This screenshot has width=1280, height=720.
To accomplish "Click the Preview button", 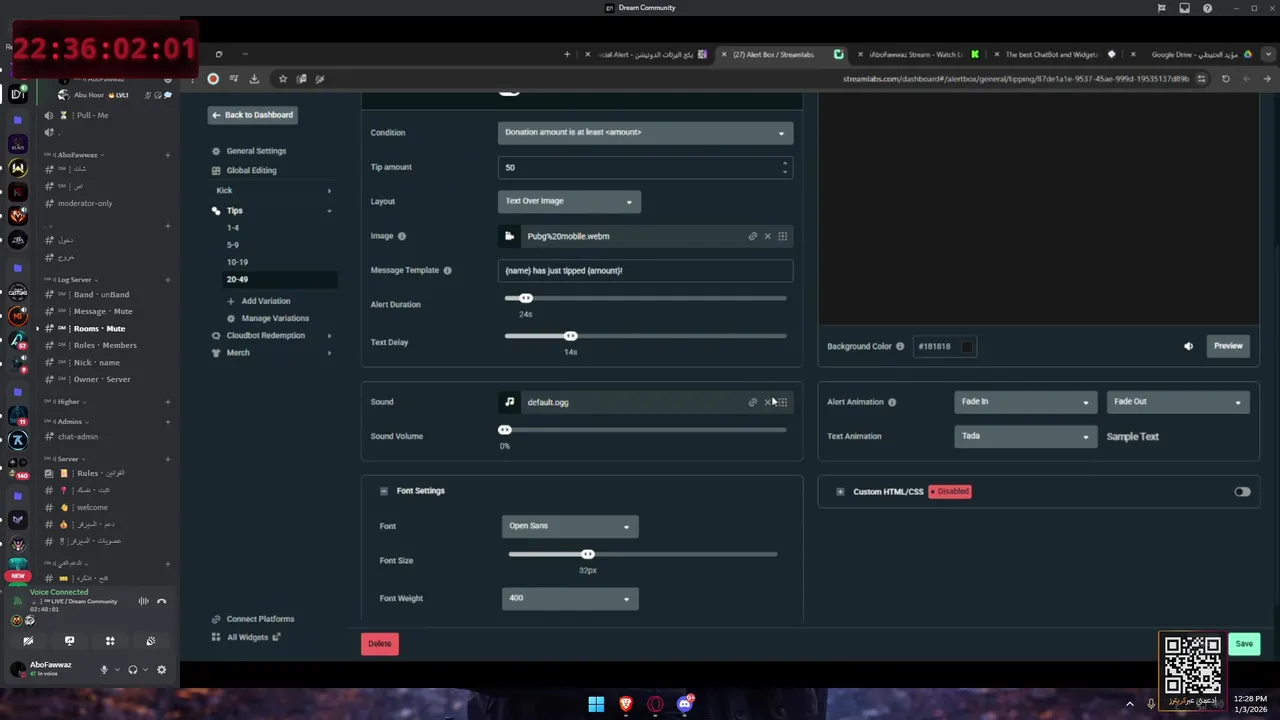I will click(1228, 346).
